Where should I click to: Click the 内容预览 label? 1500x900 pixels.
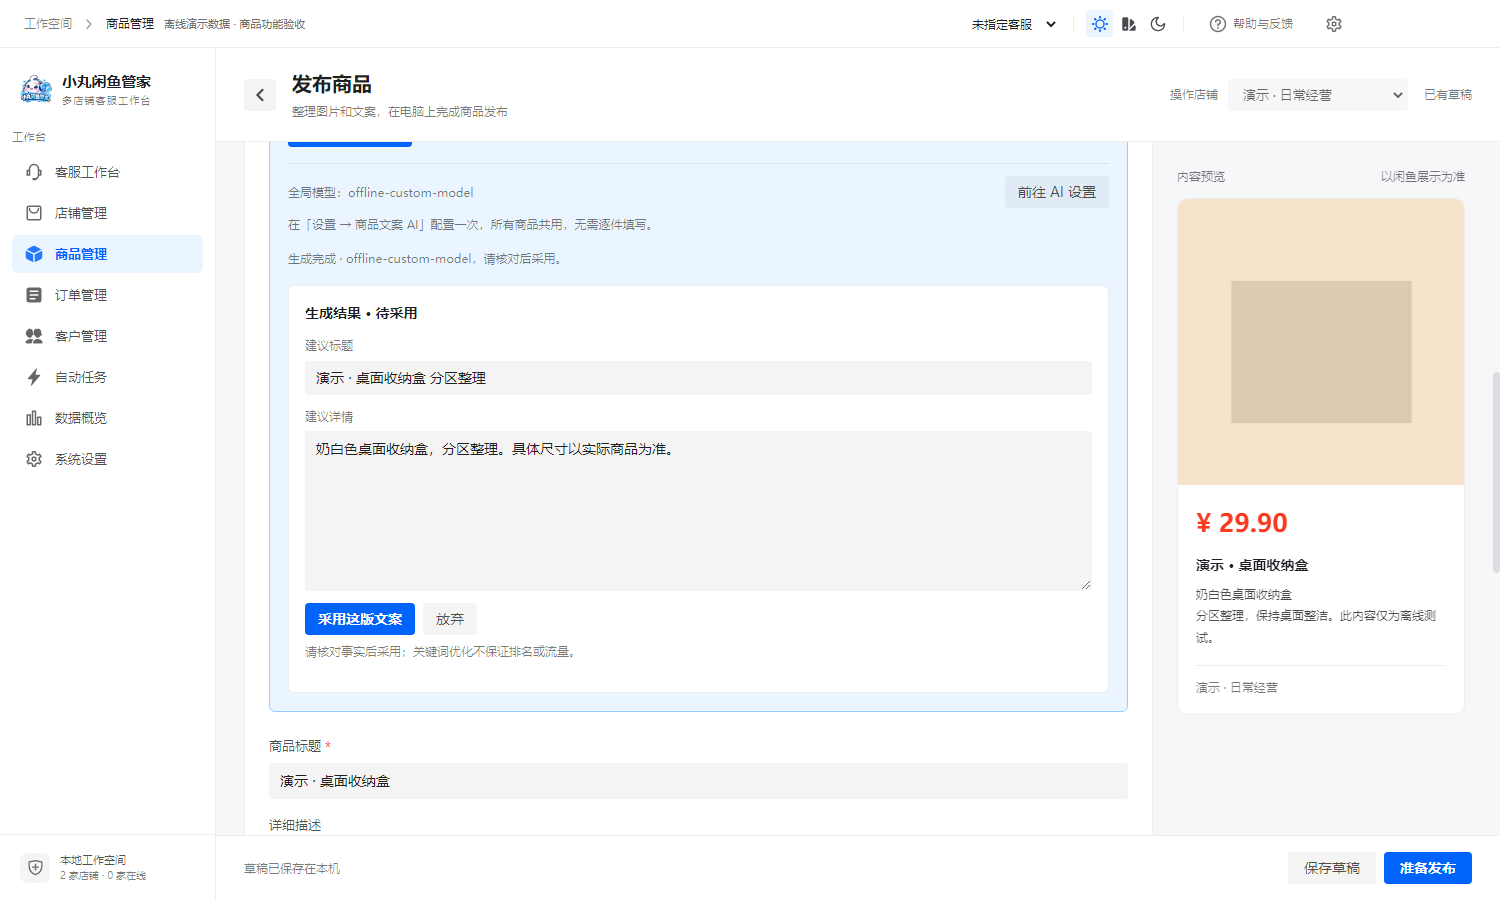click(x=1201, y=177)
